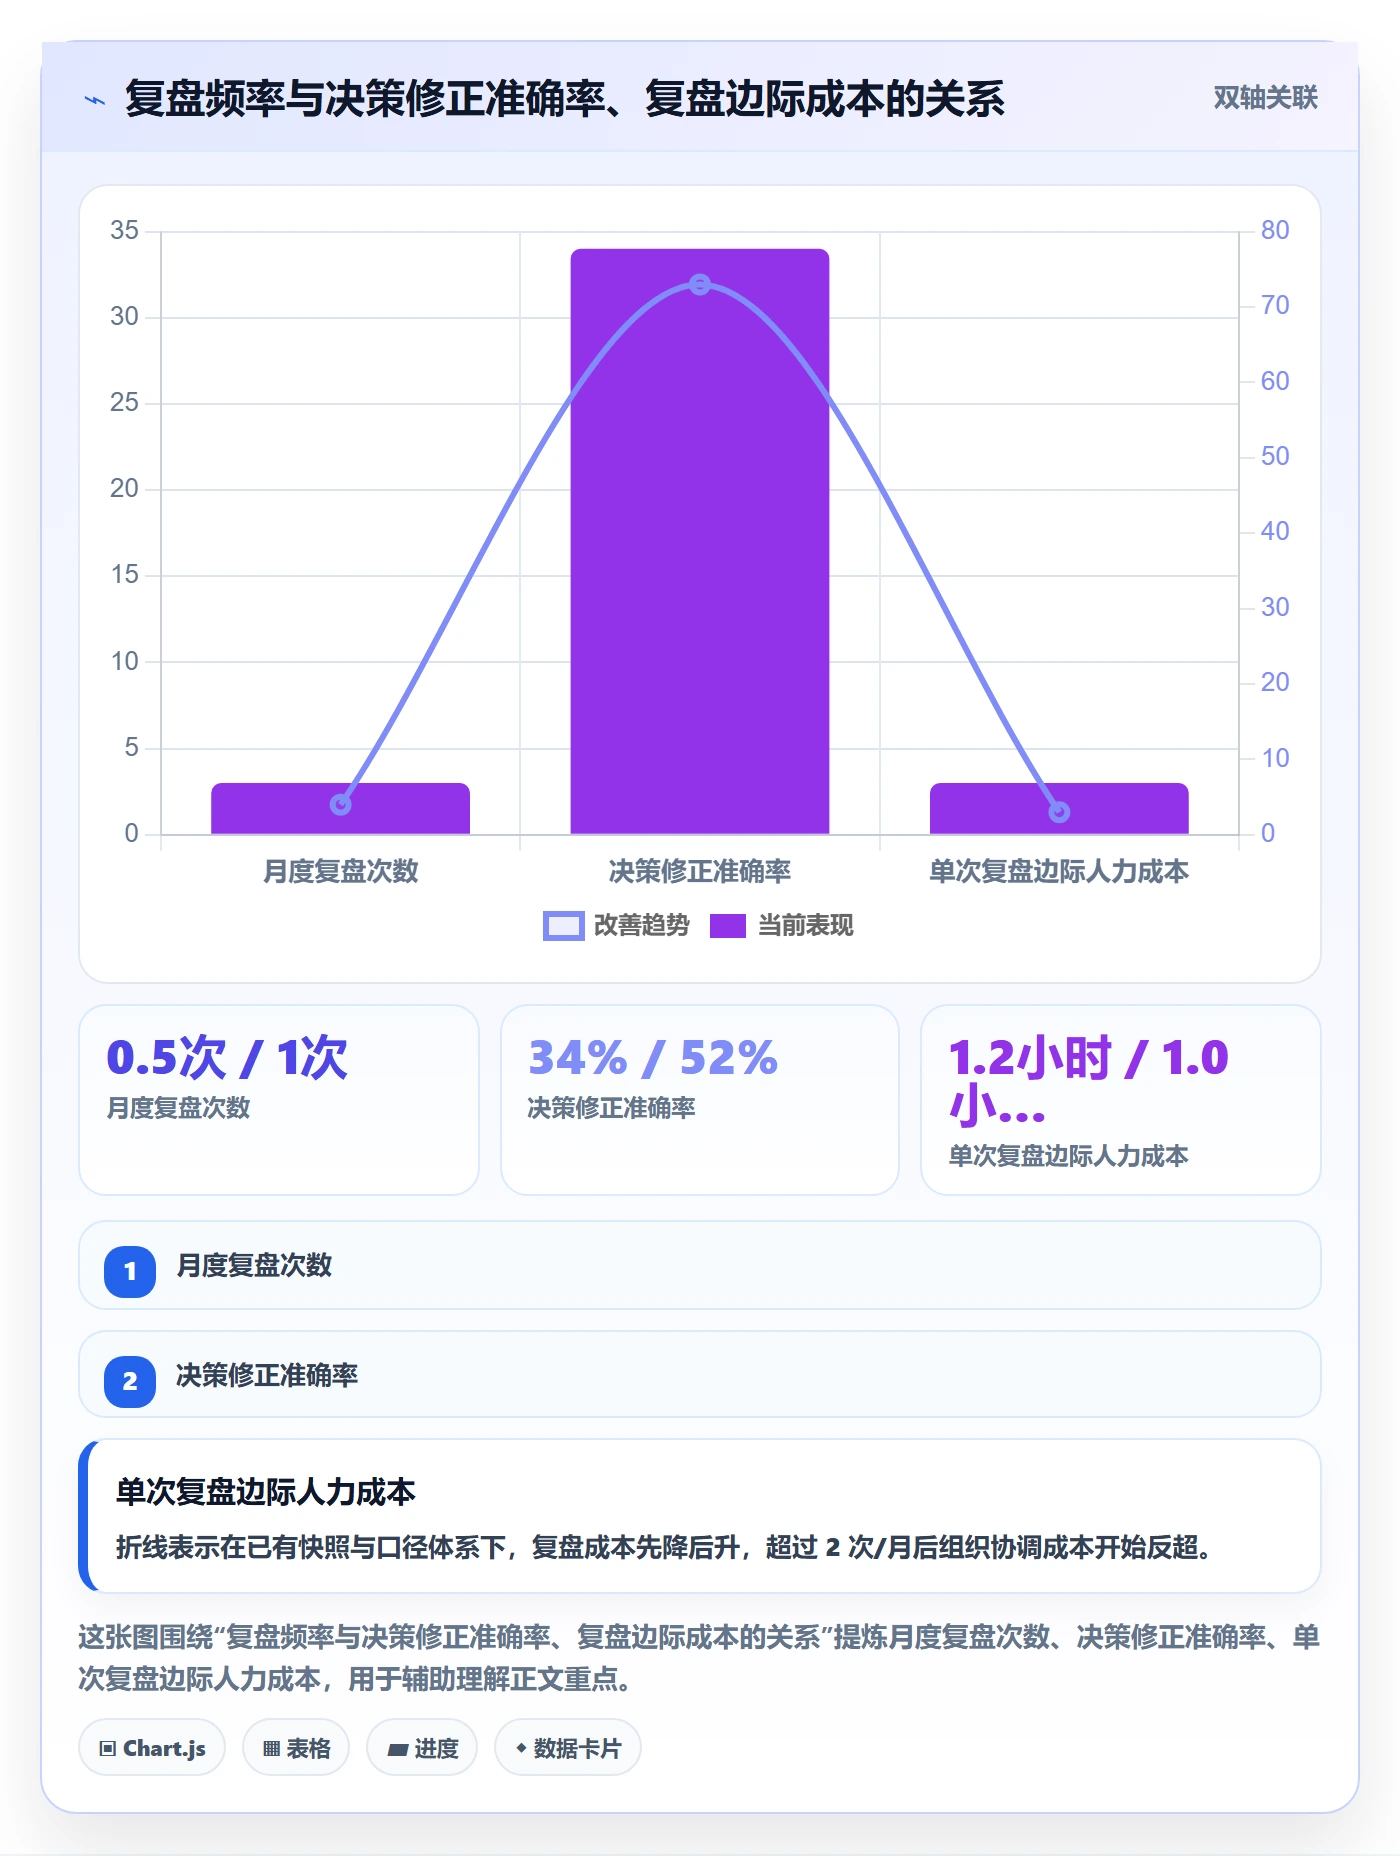Click the line point over 月度复盘次数 bar
Image resolution: width=1400 pixels, height=1856 pixels.
[341, 804]
